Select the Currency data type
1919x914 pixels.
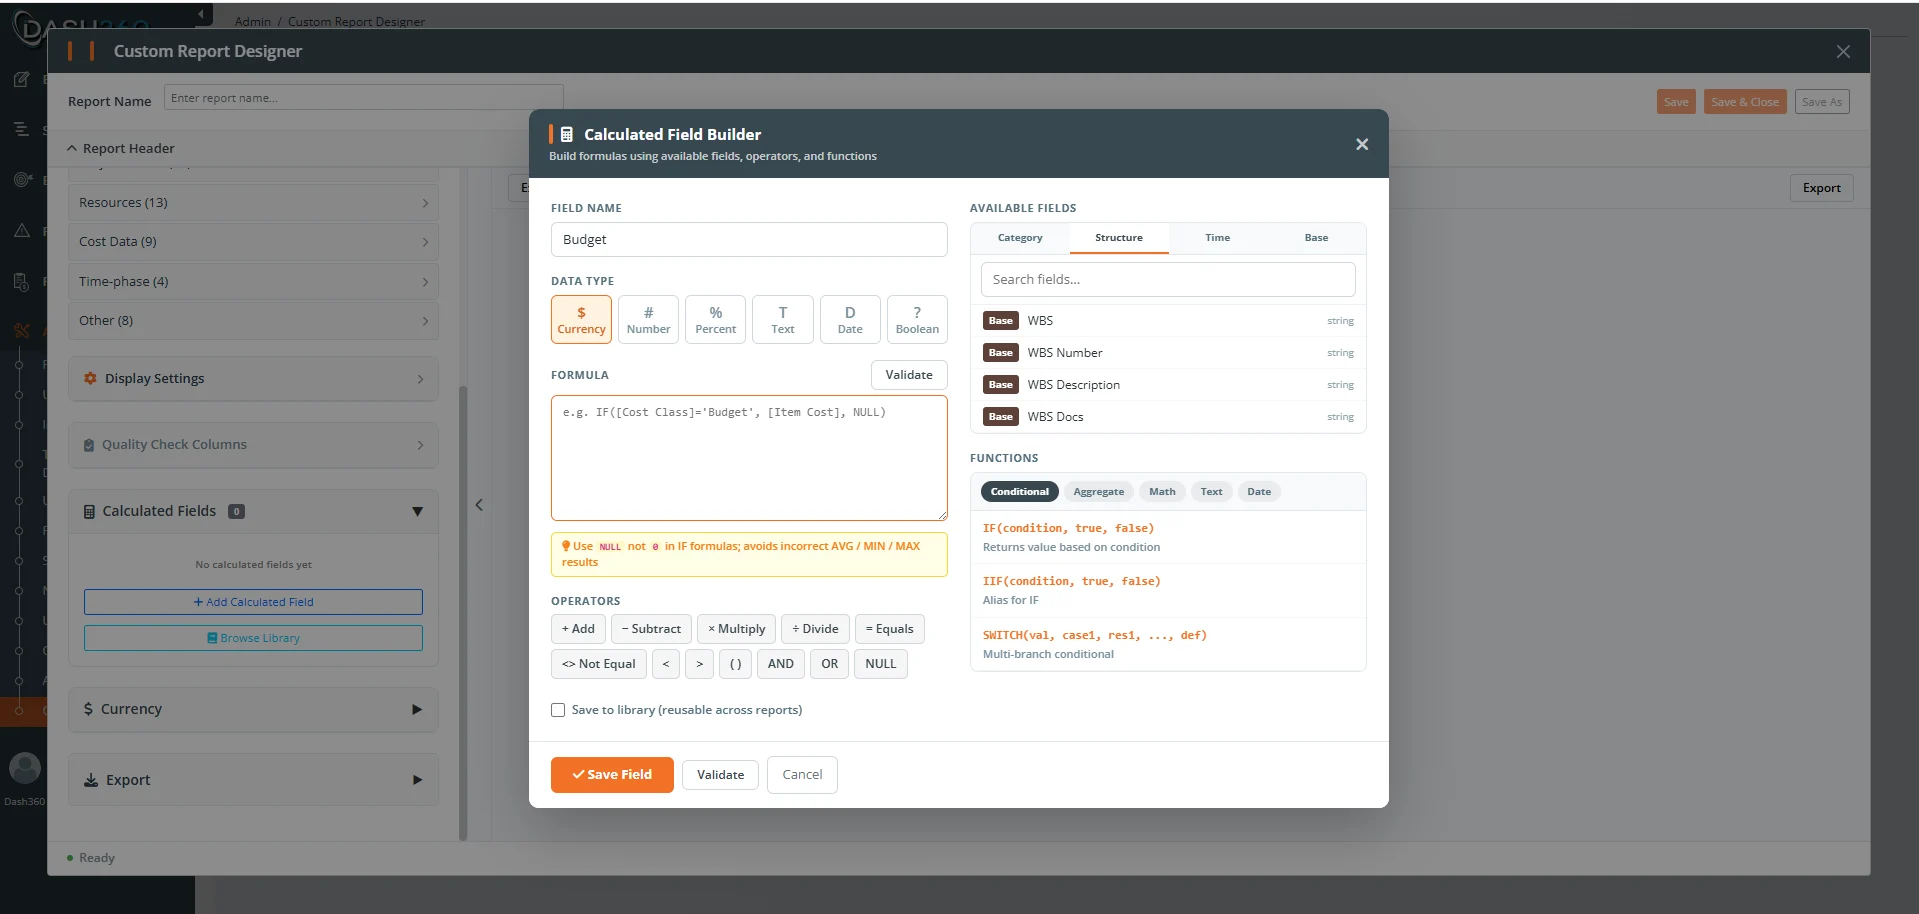click(581, 320)
